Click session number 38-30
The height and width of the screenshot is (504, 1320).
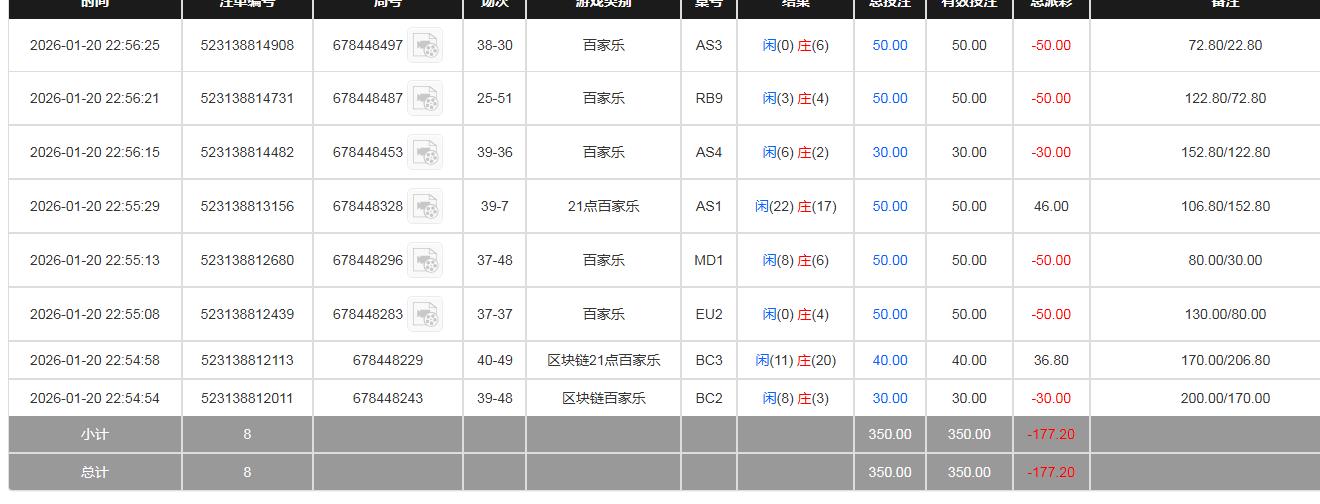[x=495, y=45]
